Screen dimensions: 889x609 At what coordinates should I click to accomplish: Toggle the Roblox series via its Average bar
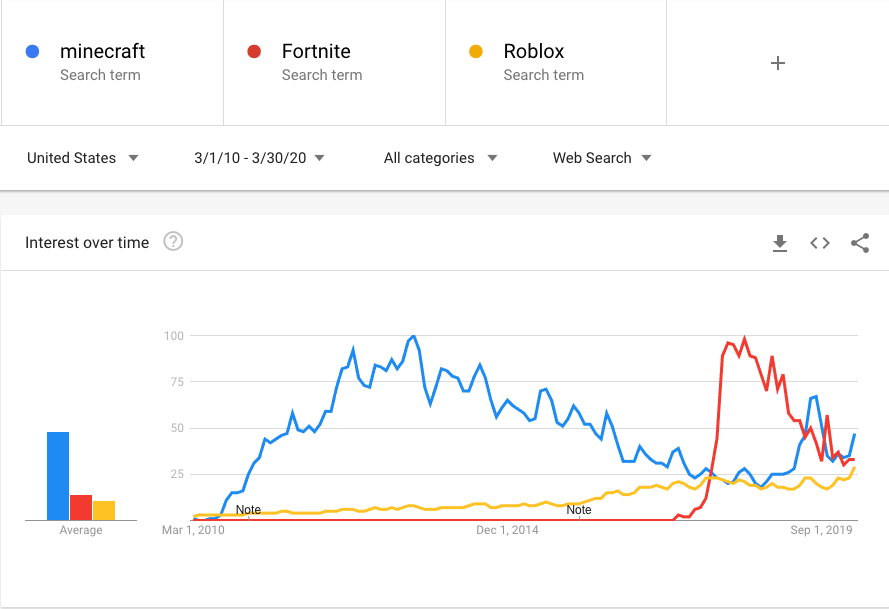(x=104, y=510)
